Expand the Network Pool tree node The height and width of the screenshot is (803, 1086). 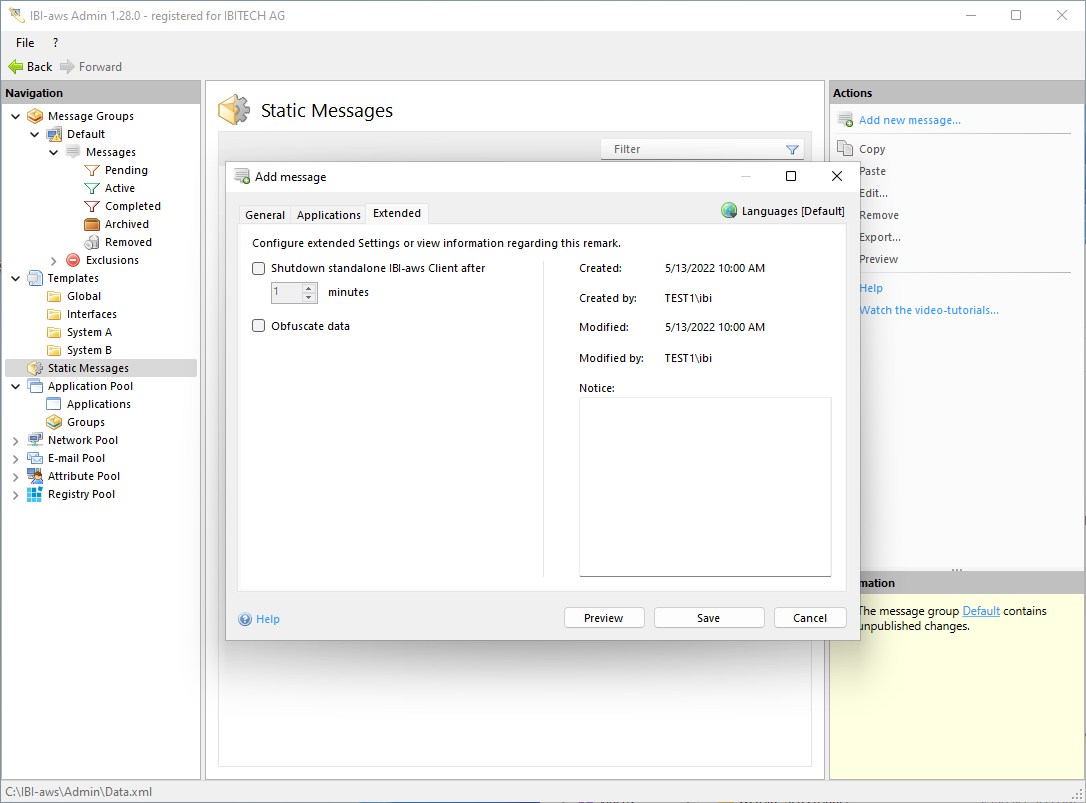coord(15,441)
